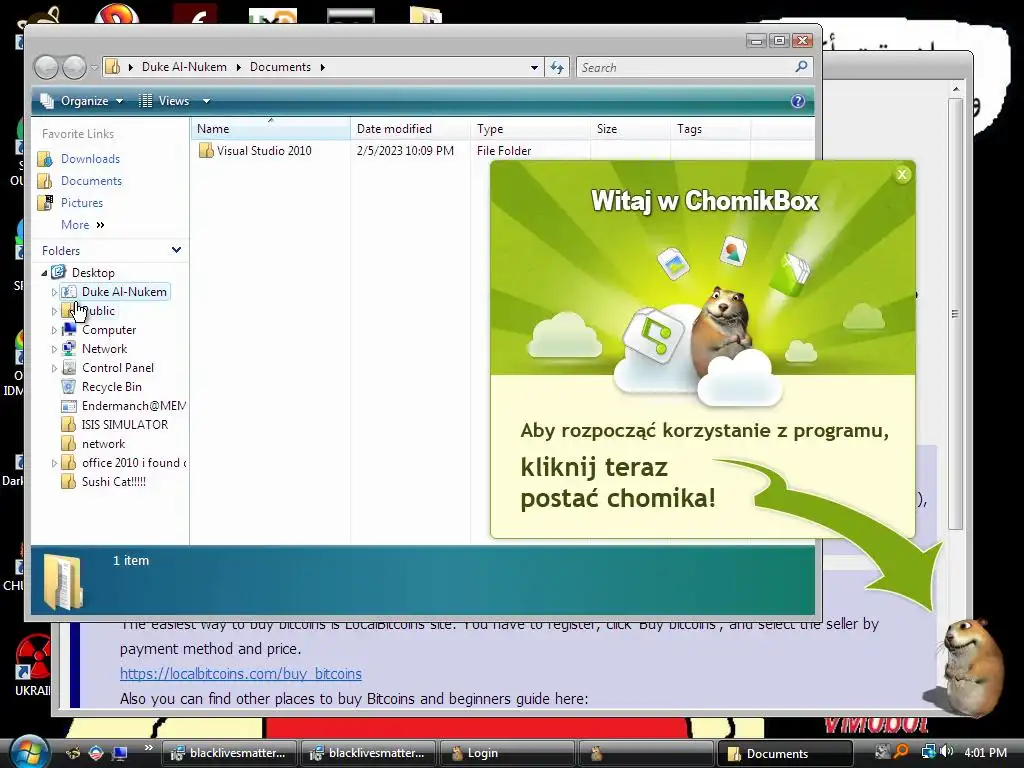Select Recycle Bin in folder tree
1024x768 pixels.
click(x=112, y=387)
